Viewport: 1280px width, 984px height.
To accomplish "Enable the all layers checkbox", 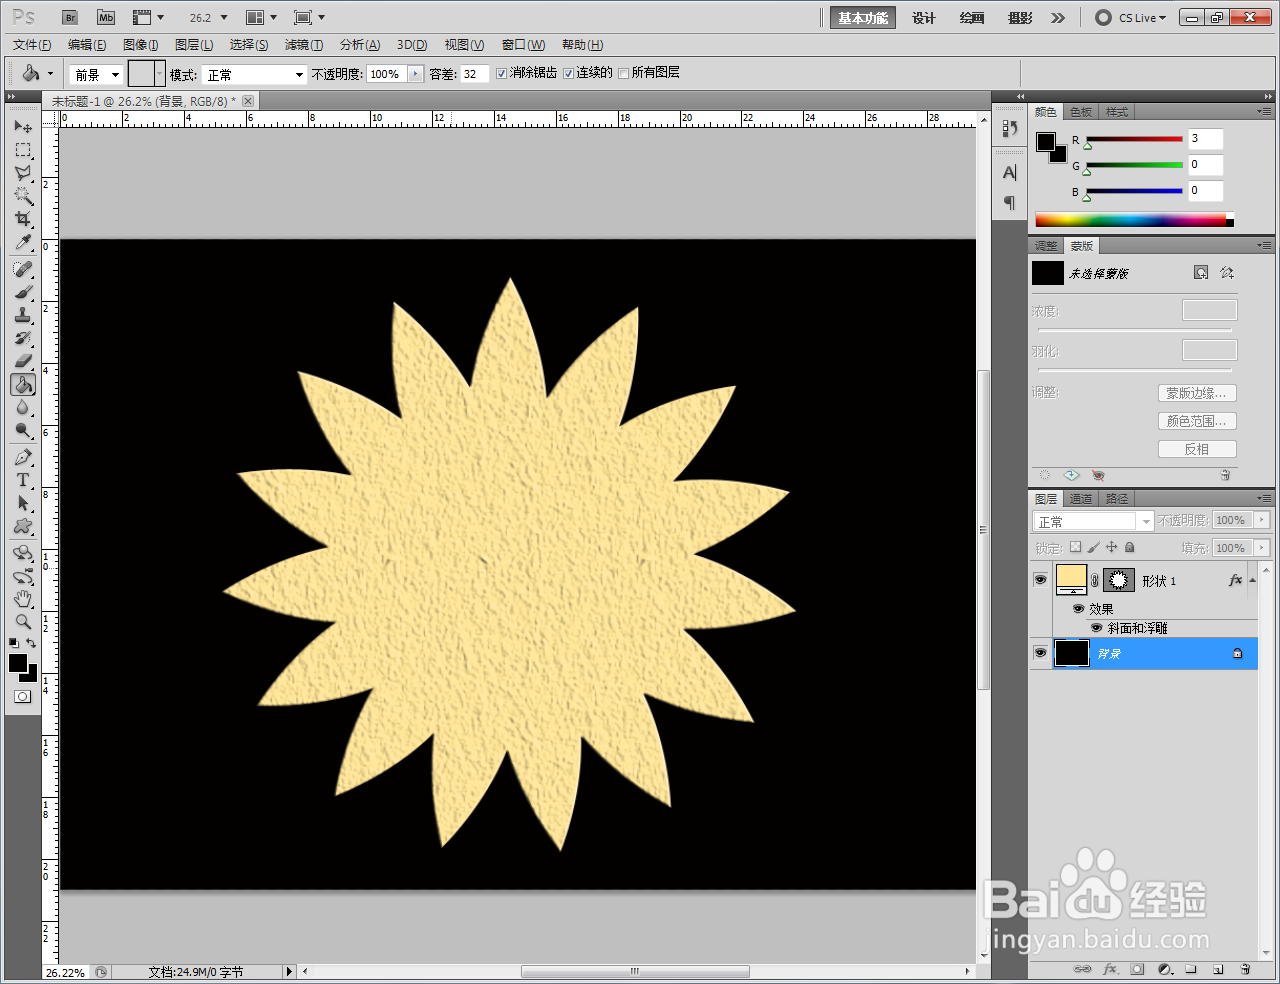I will (x=624, y=73).
